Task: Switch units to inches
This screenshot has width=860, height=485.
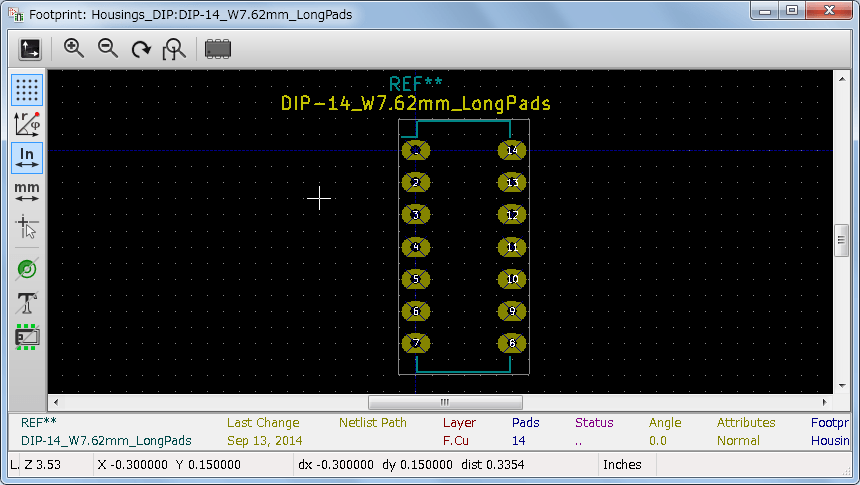Action: tap(27, 158)
